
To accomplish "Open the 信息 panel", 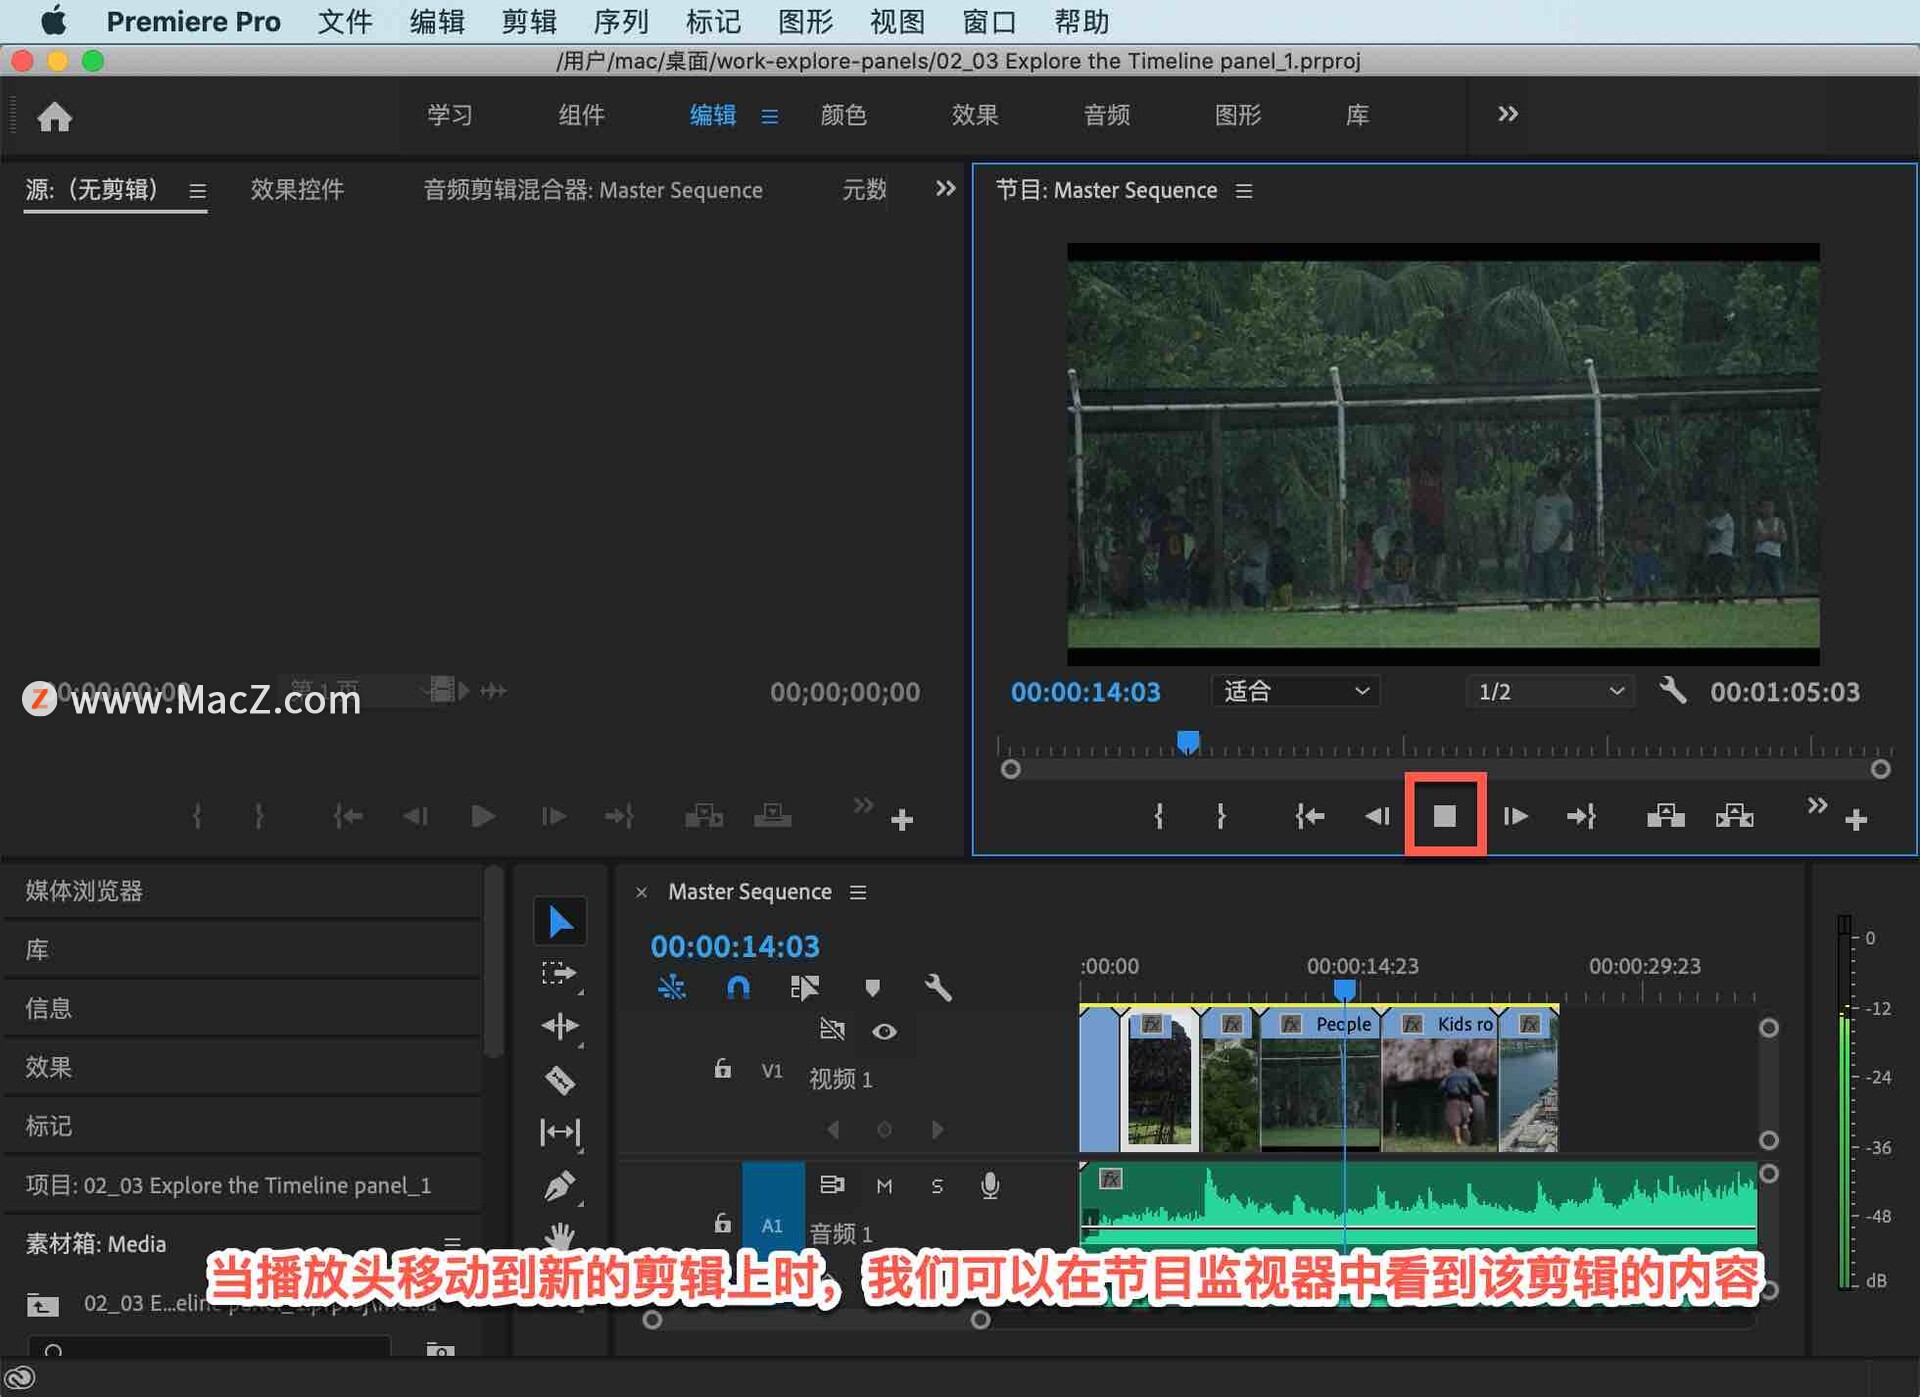I will (x=48, y=1007).
